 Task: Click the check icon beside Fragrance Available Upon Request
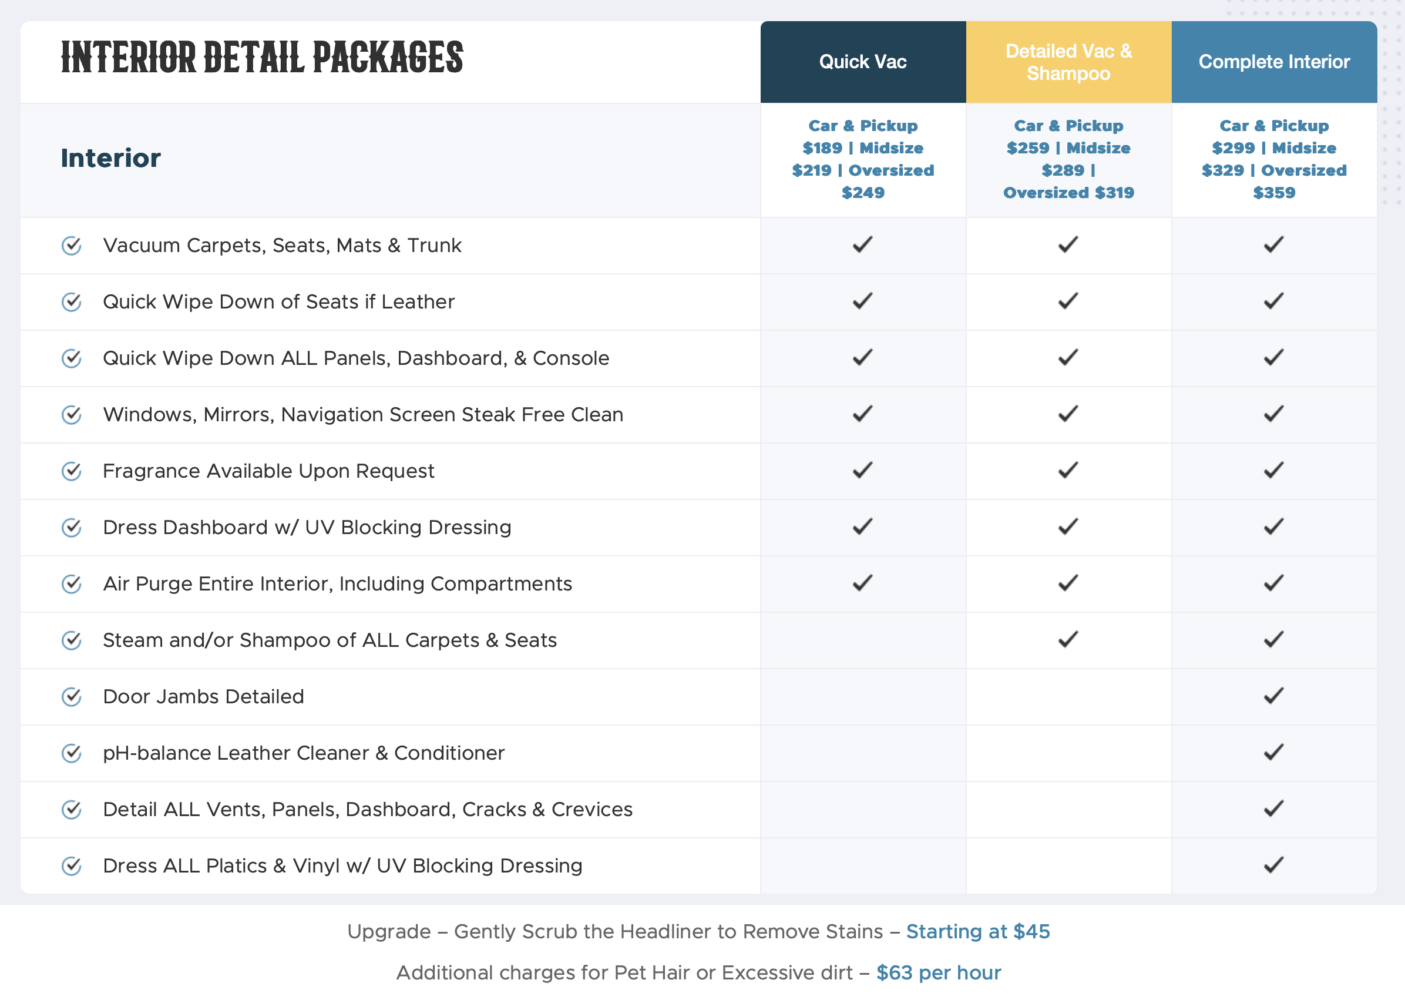[72, 471]
